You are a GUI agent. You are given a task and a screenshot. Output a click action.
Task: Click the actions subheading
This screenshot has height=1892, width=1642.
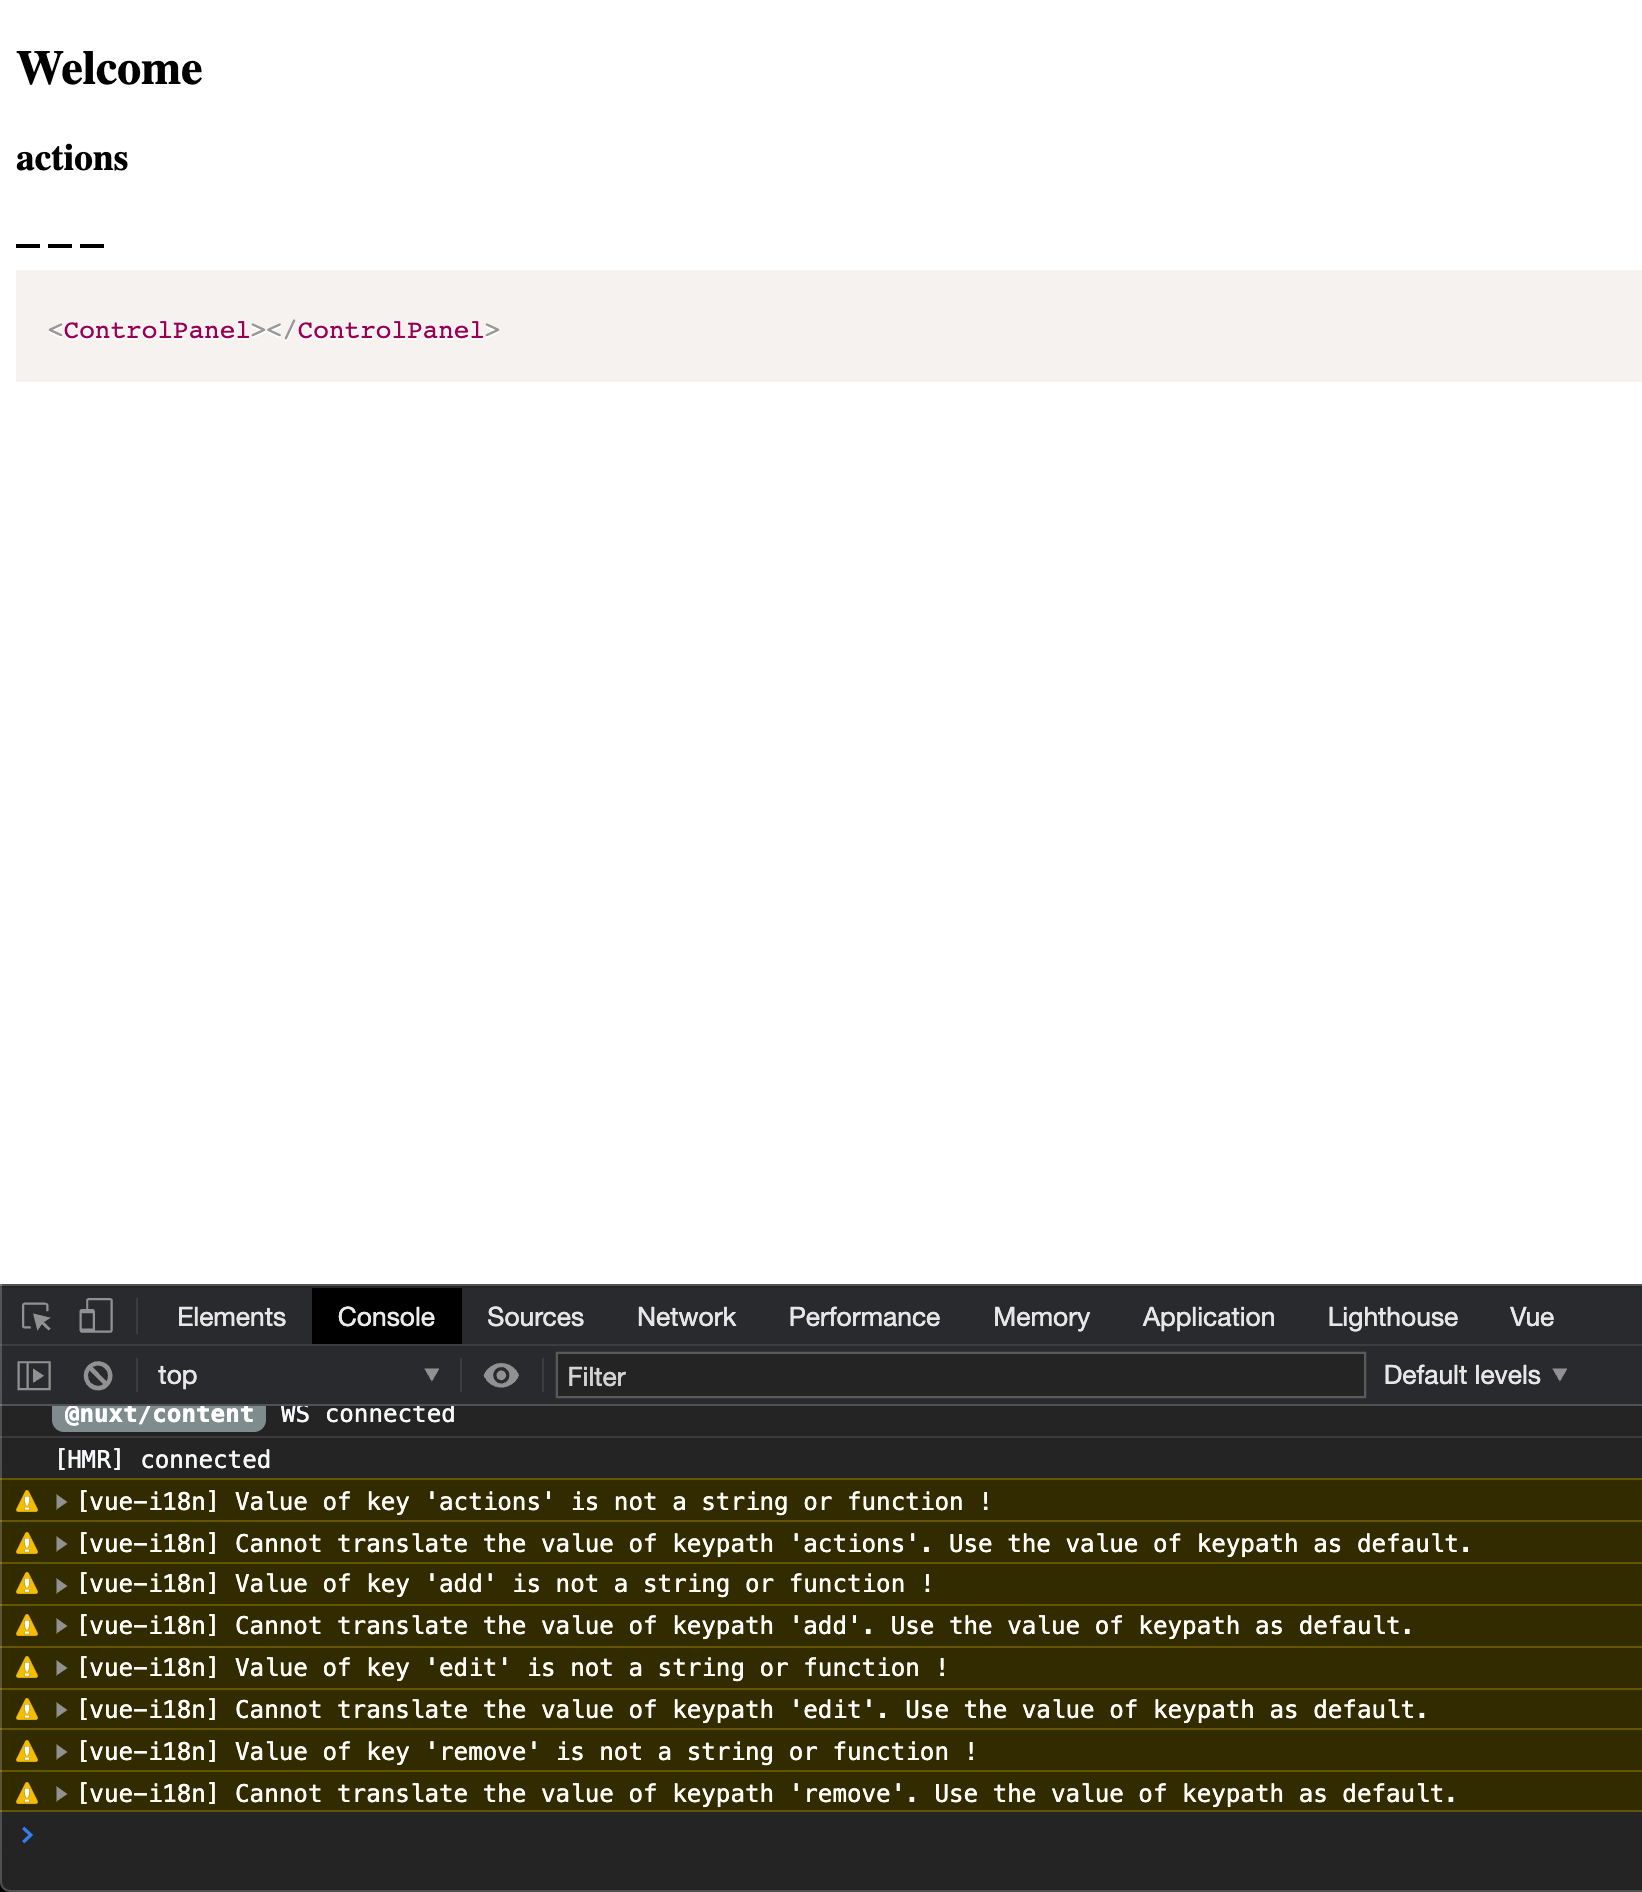click(72, 158)
